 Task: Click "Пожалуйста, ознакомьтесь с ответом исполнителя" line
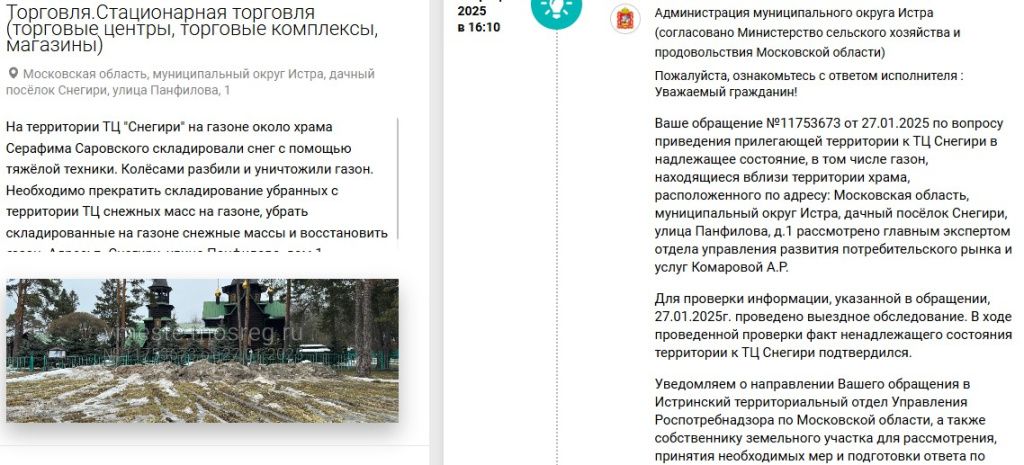click(x=809, y=76)
